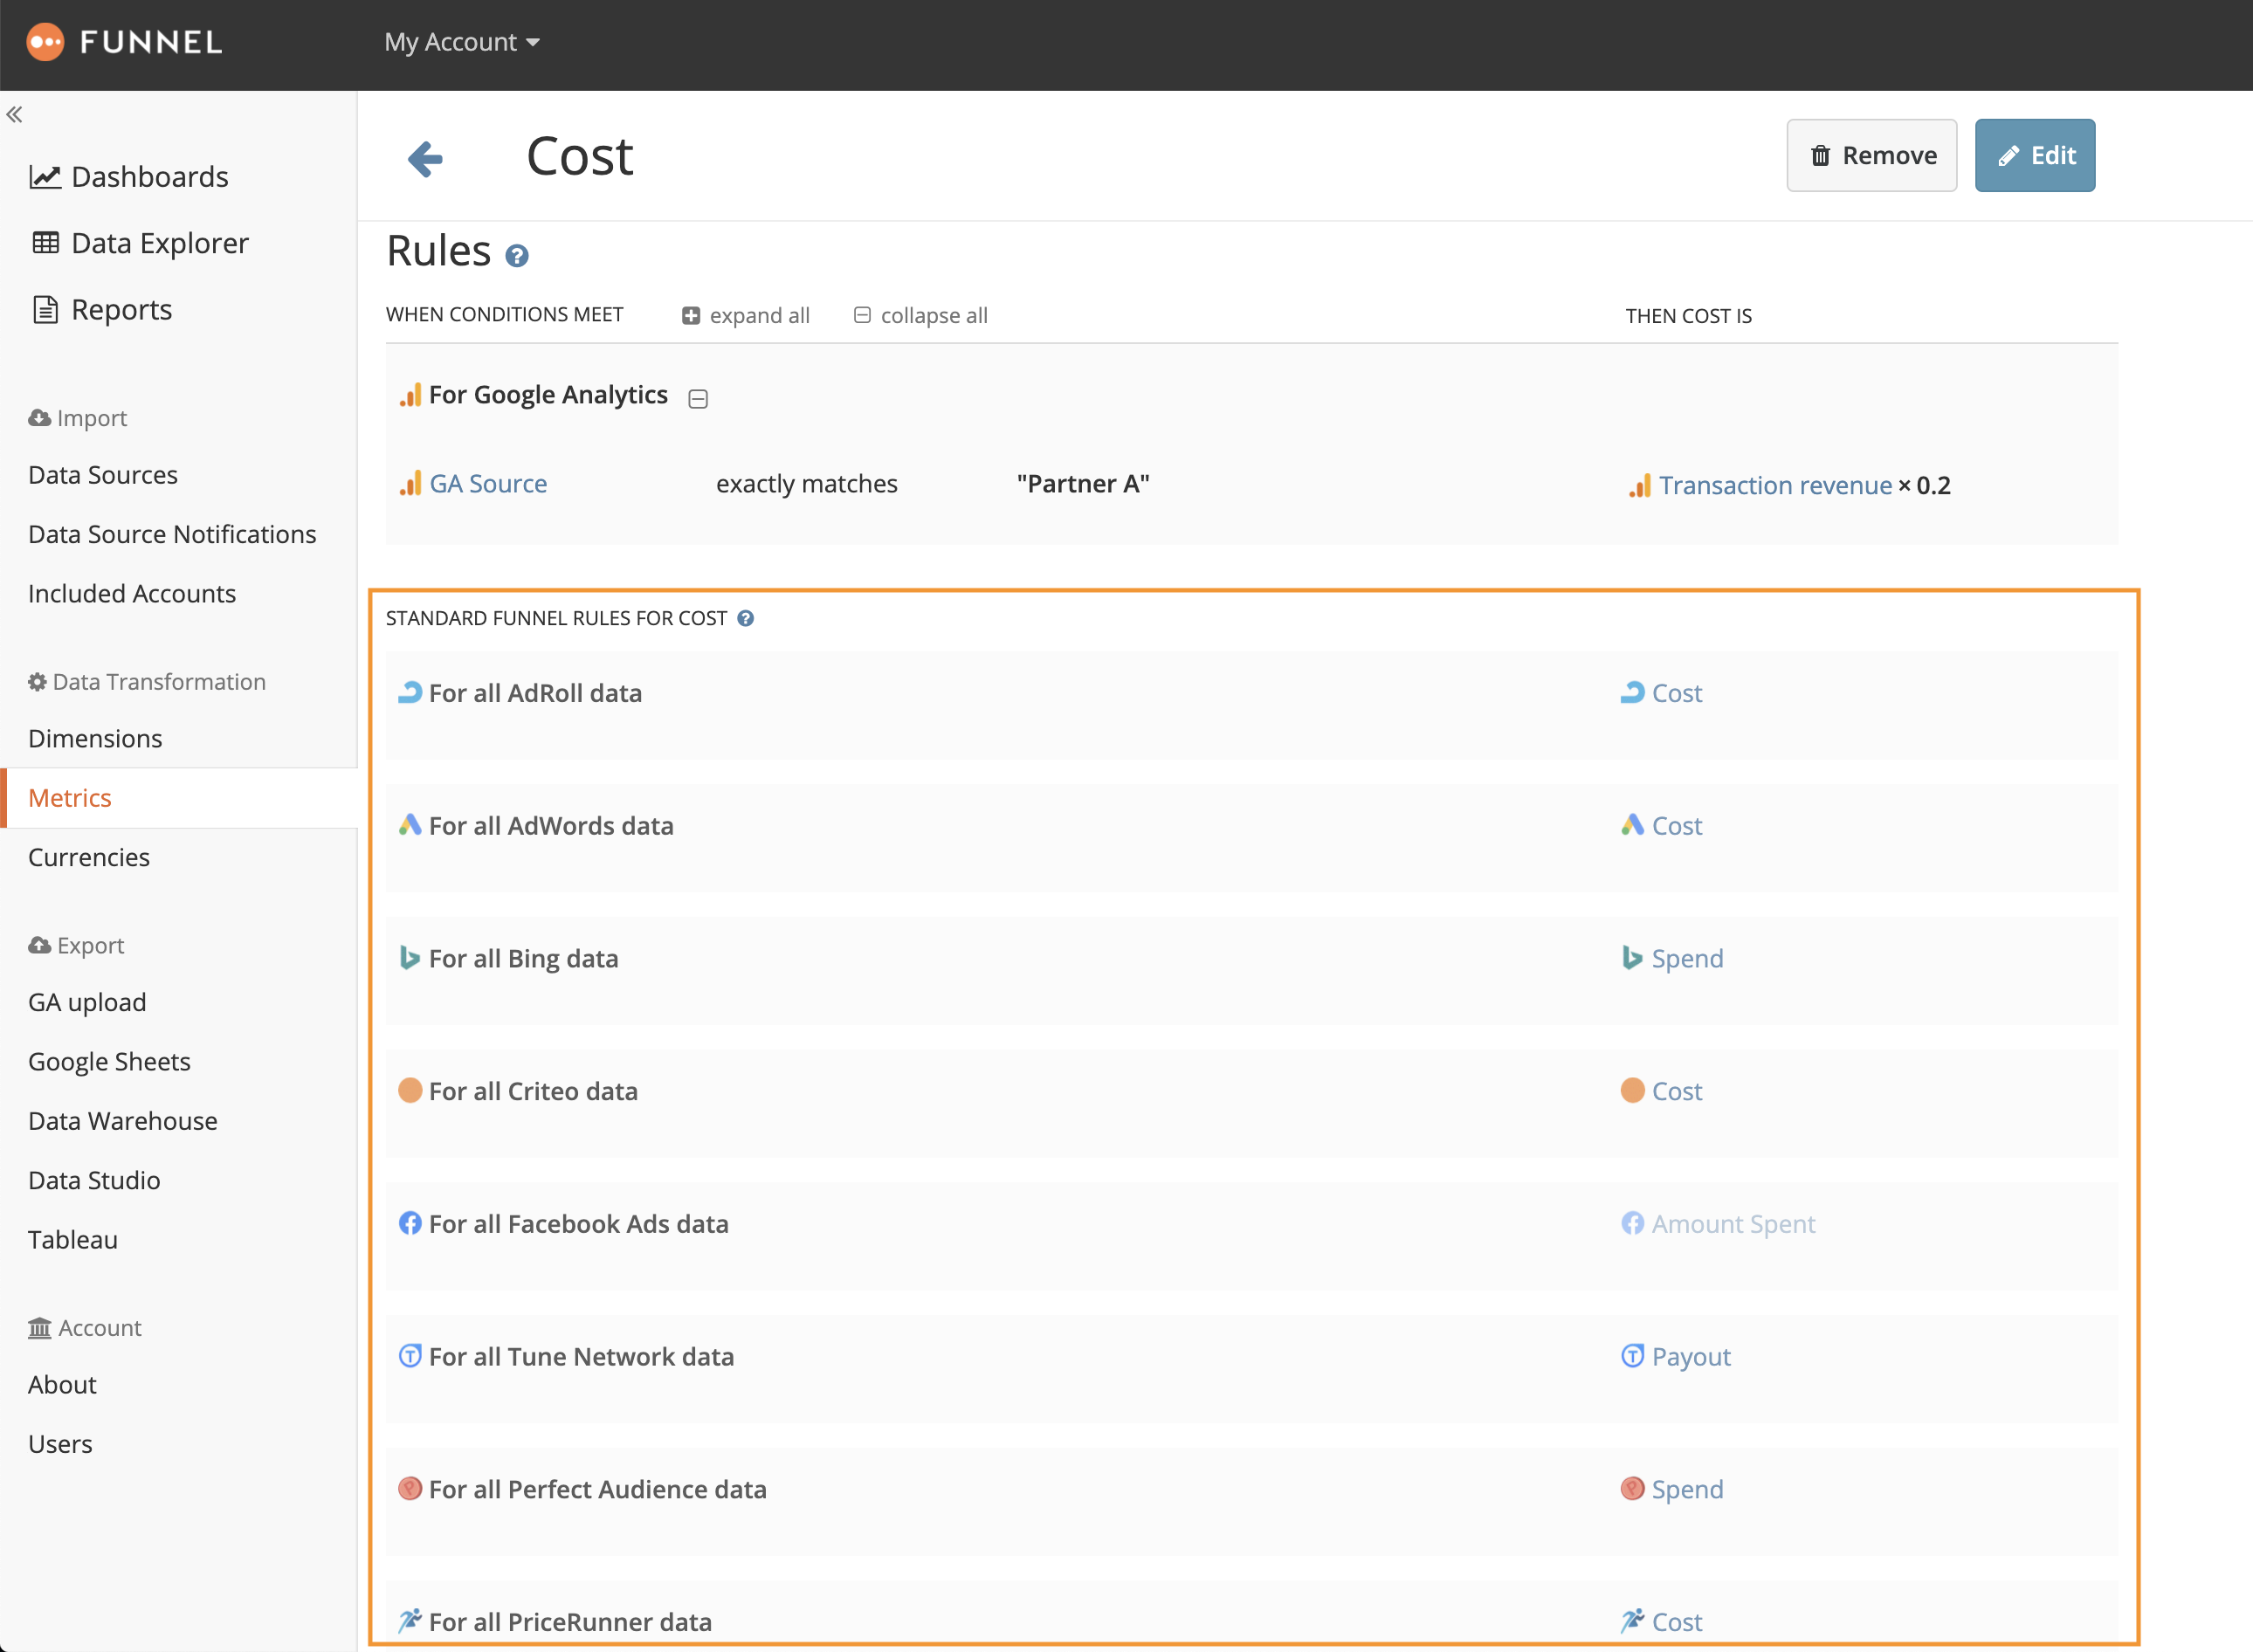This screenshot has width=2253, height=1652.
Task: Click the Facebook icon in Facebook Ads row
Action: pos(410,1223)
